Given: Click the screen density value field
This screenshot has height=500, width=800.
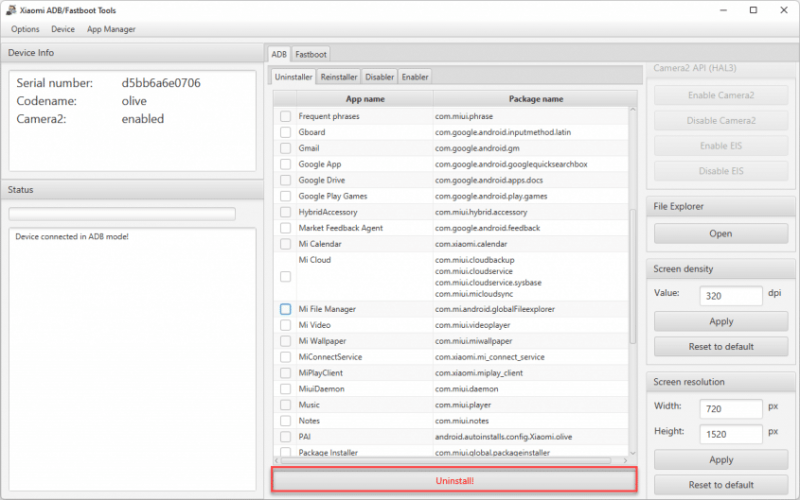Looking at the screenshot, I should pos(731,296).
